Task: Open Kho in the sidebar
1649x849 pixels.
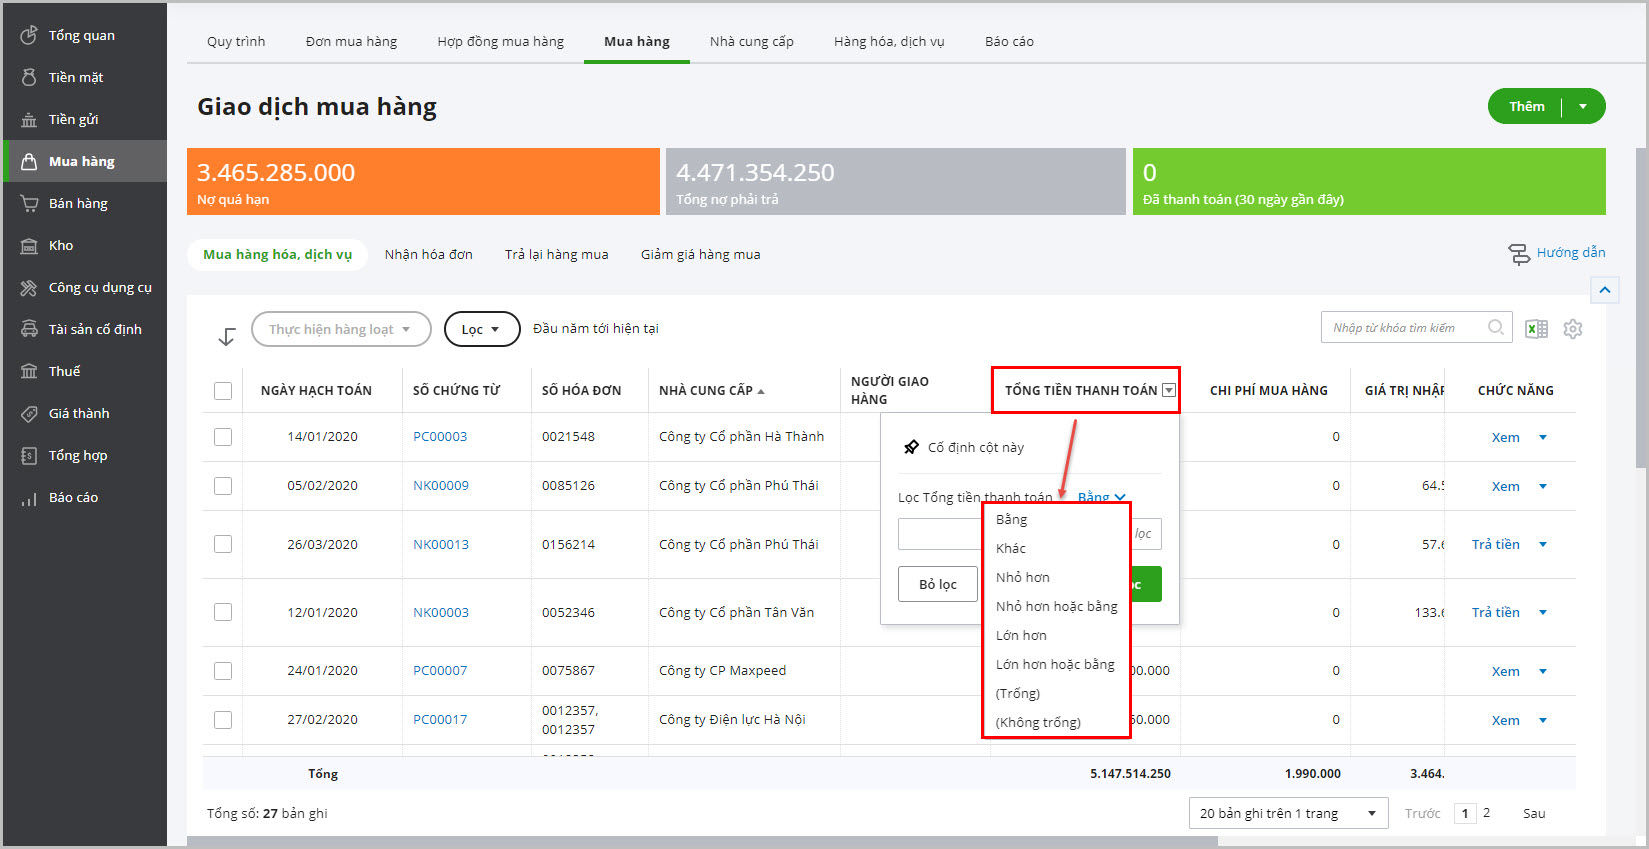Action: (61, 245)
